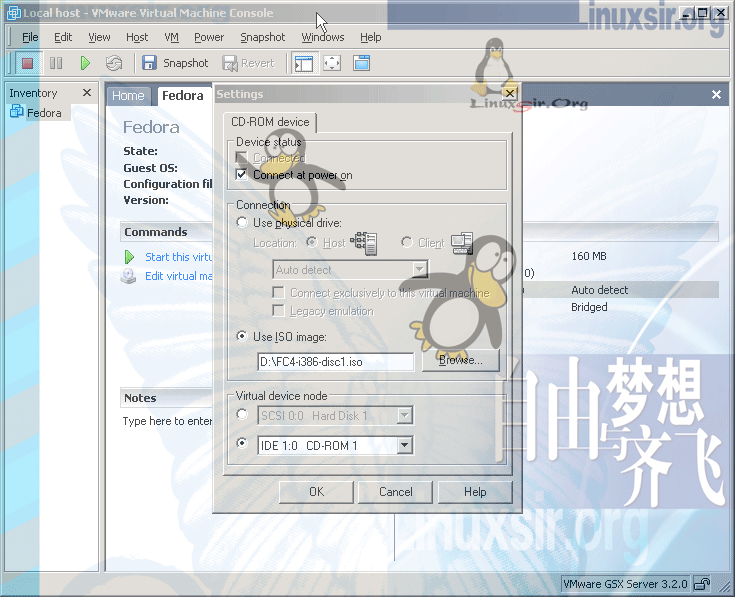735x597 pixels.
Task: Click the VMware console title bar icon
Action: point(13,13)
